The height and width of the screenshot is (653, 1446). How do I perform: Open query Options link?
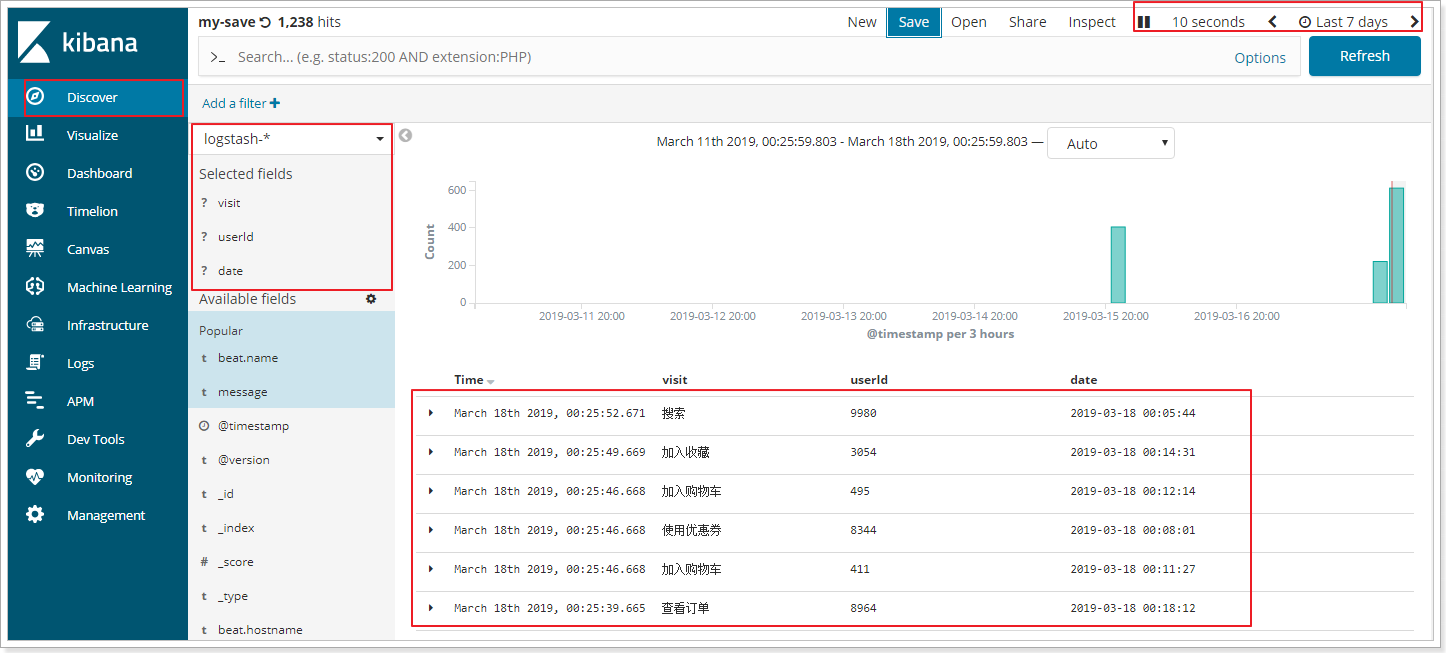coord(1260,58)
